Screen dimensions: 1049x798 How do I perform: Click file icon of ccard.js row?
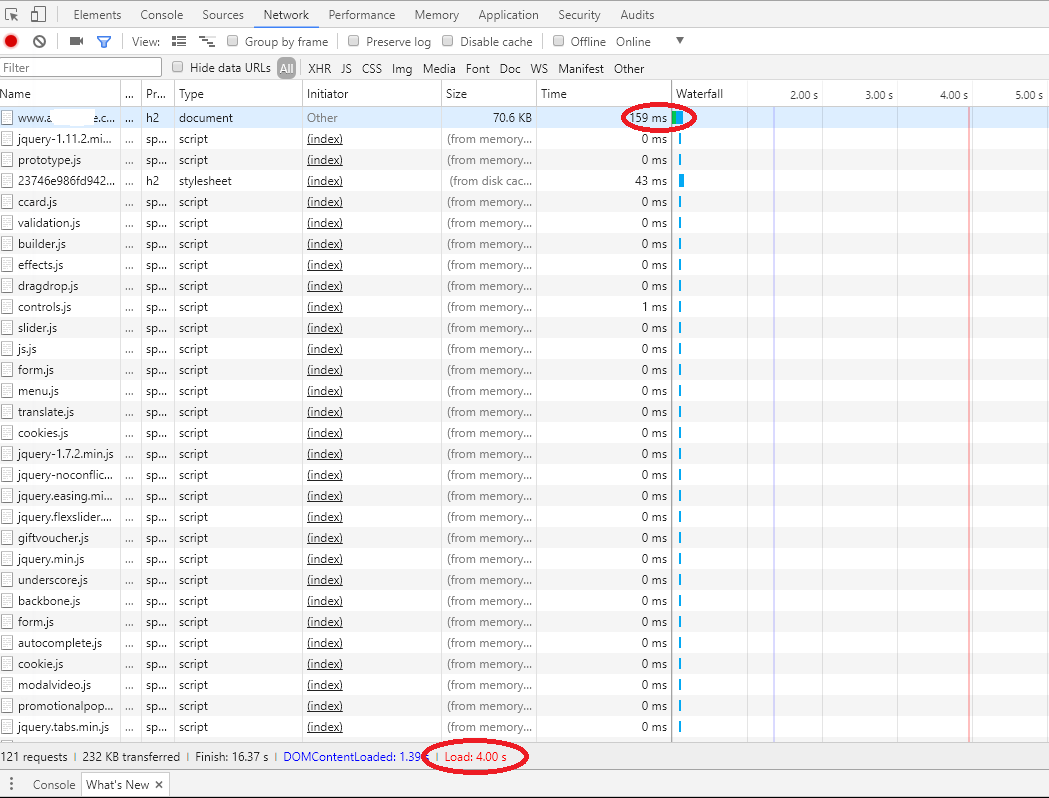pyautogui.click(x=7, y=202)
